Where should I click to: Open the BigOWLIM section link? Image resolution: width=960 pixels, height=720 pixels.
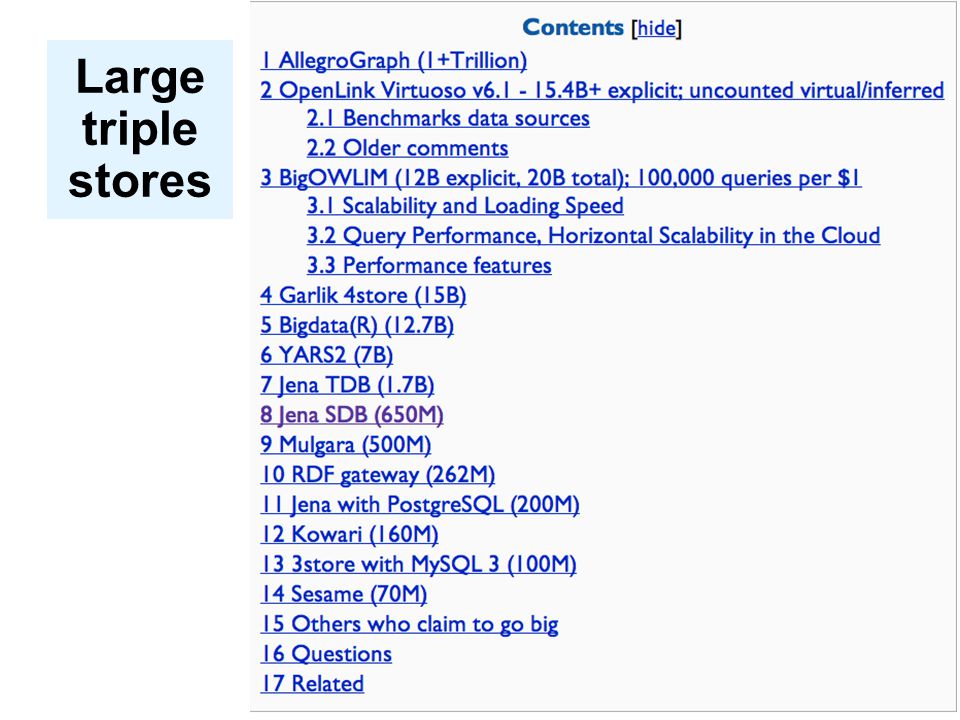tap(561, 178)
